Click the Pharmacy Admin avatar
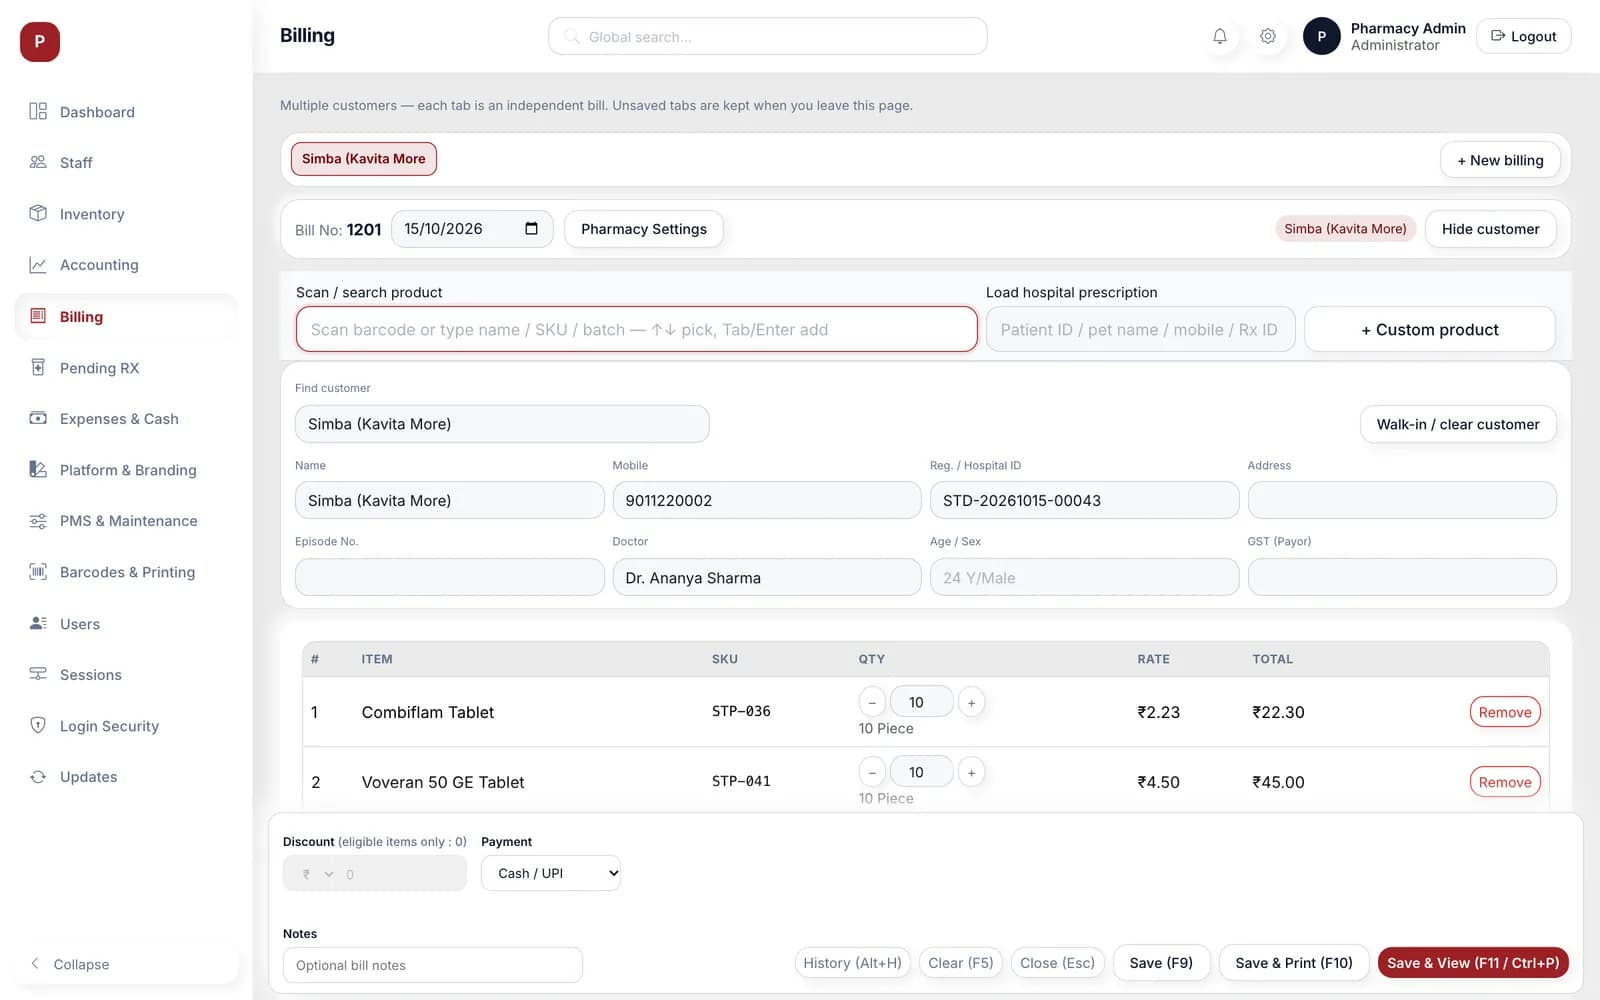 1321,36
